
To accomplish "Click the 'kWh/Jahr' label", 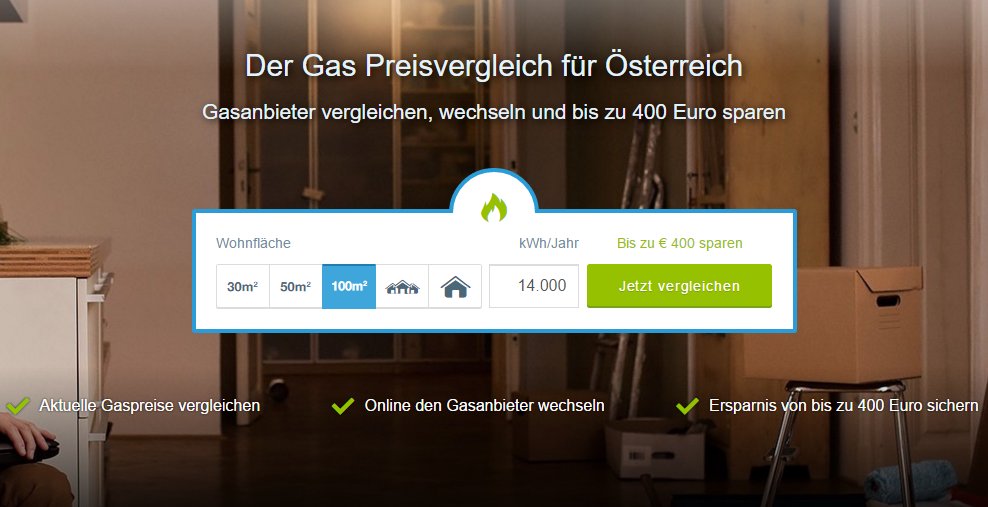I will point(549,243).
